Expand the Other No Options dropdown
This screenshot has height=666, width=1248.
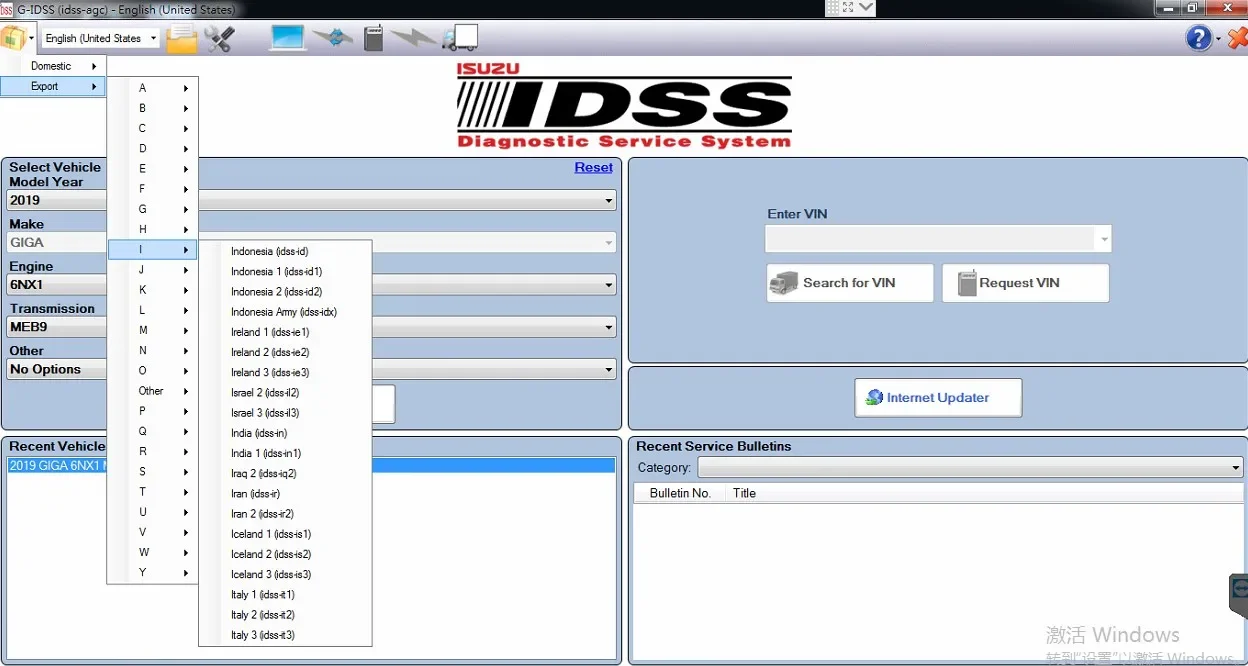pyautogui.click(x=609, y=369)
